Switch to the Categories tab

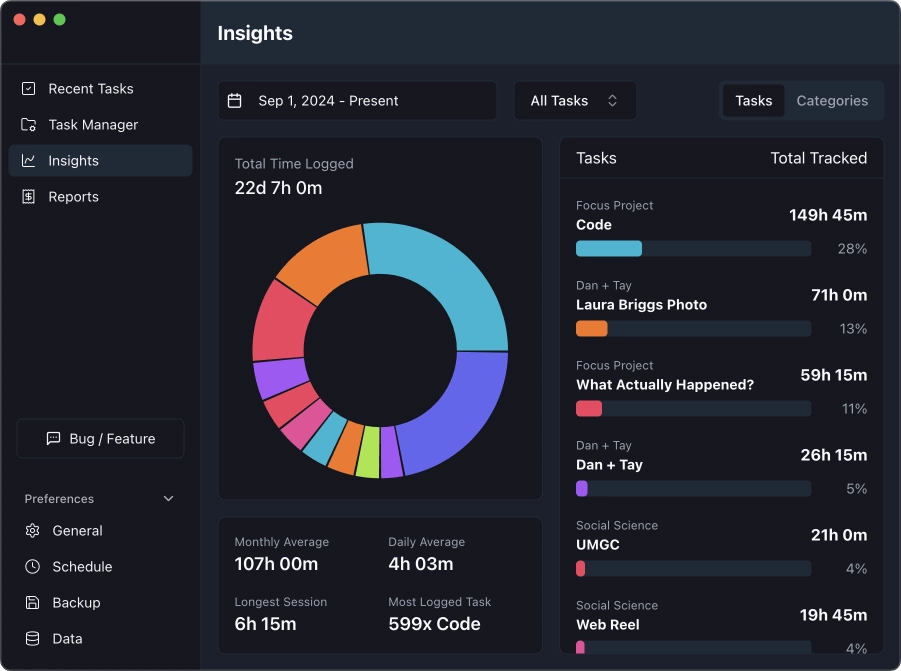coord(834,101)
